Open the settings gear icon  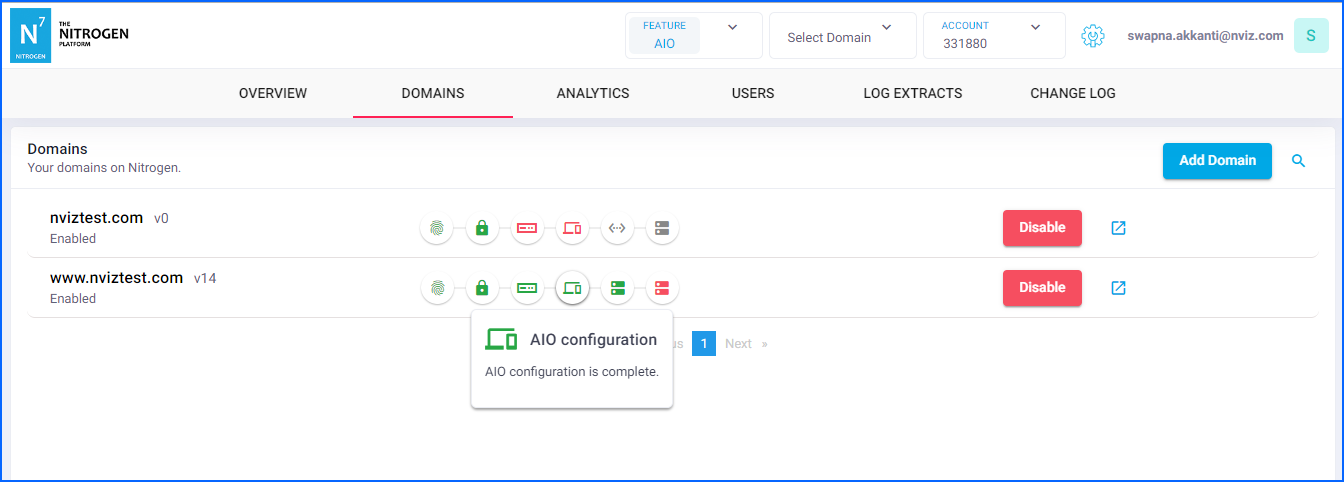1093,36
